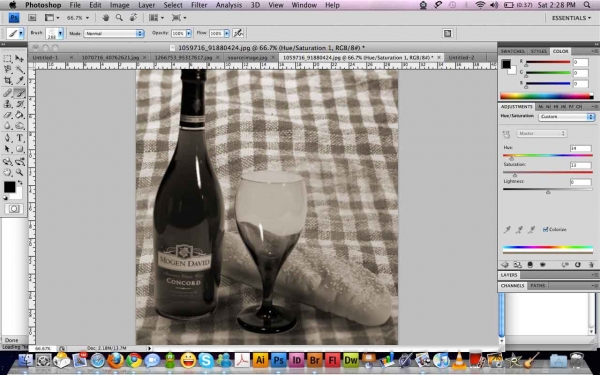
Task: Click the R value field in Color panel
Action: [580, 62]
